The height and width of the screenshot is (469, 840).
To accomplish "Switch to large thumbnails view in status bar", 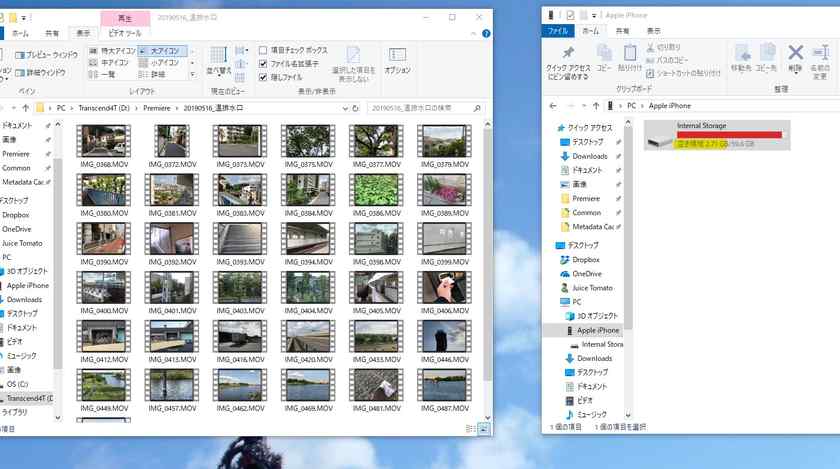I will tap(483, 429).
